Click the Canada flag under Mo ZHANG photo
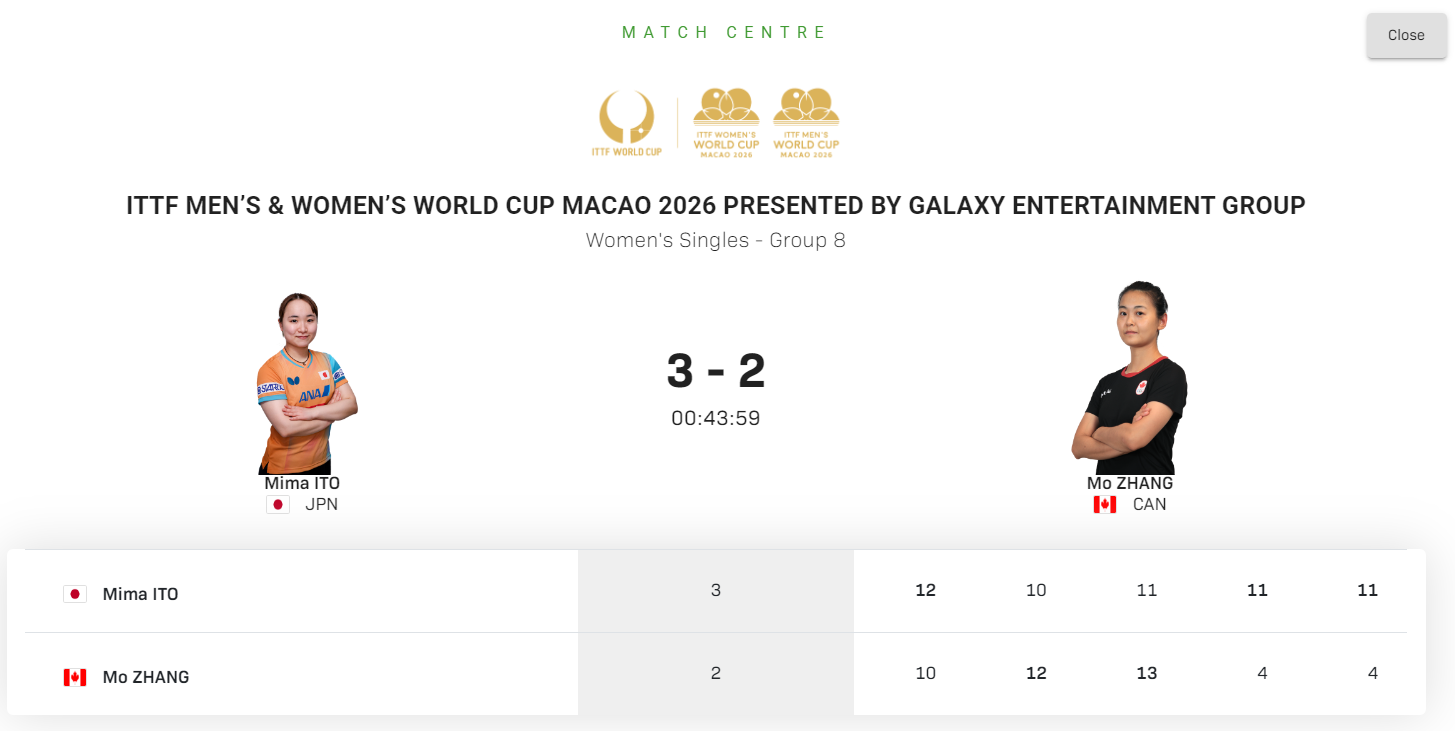Image resolution: width=1455 pixels, height=731 pixels. pos(1105,504)
